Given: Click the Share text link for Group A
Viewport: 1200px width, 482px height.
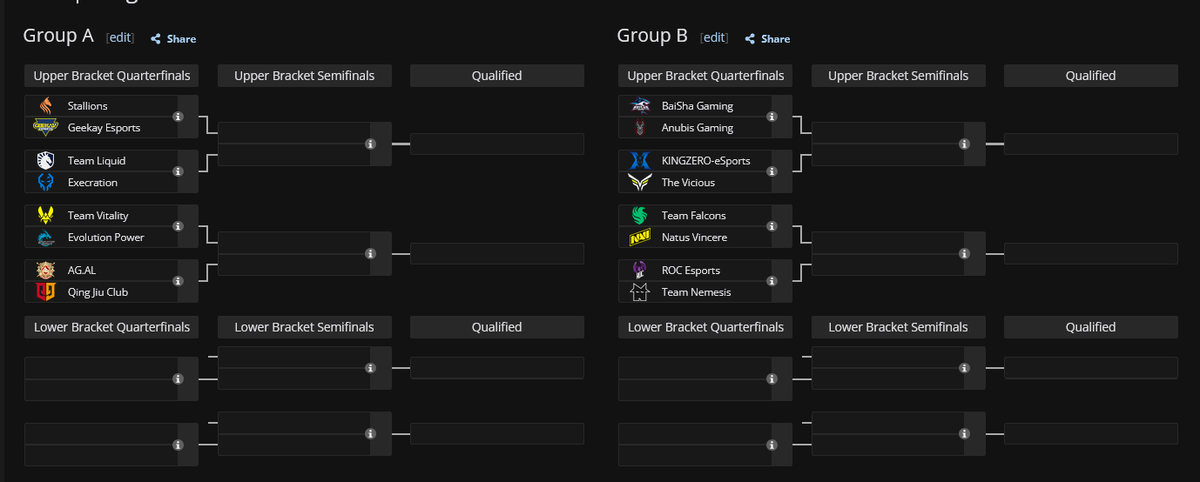Looking at the screenshot, I should [181, 39].
